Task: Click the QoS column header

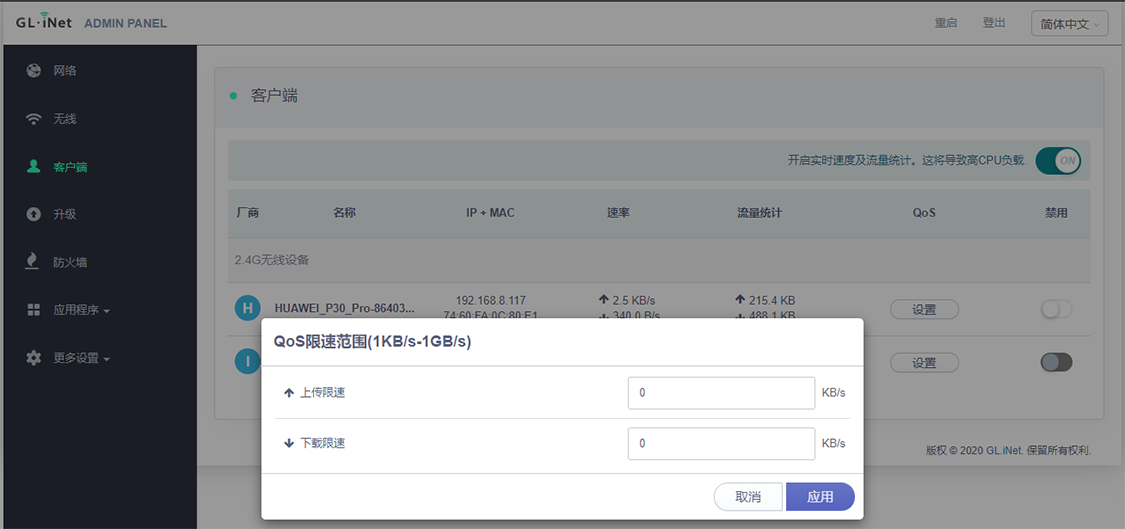Action: (x=924, y=213)
